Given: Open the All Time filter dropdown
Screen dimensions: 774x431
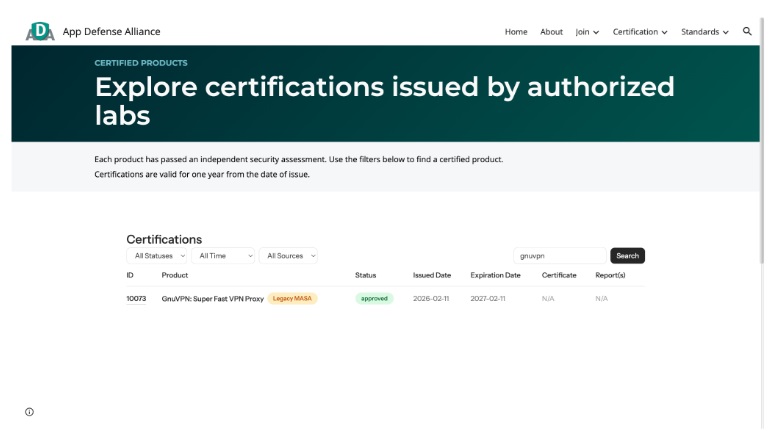Looking at the screenshot, I should tap(223, 256).
